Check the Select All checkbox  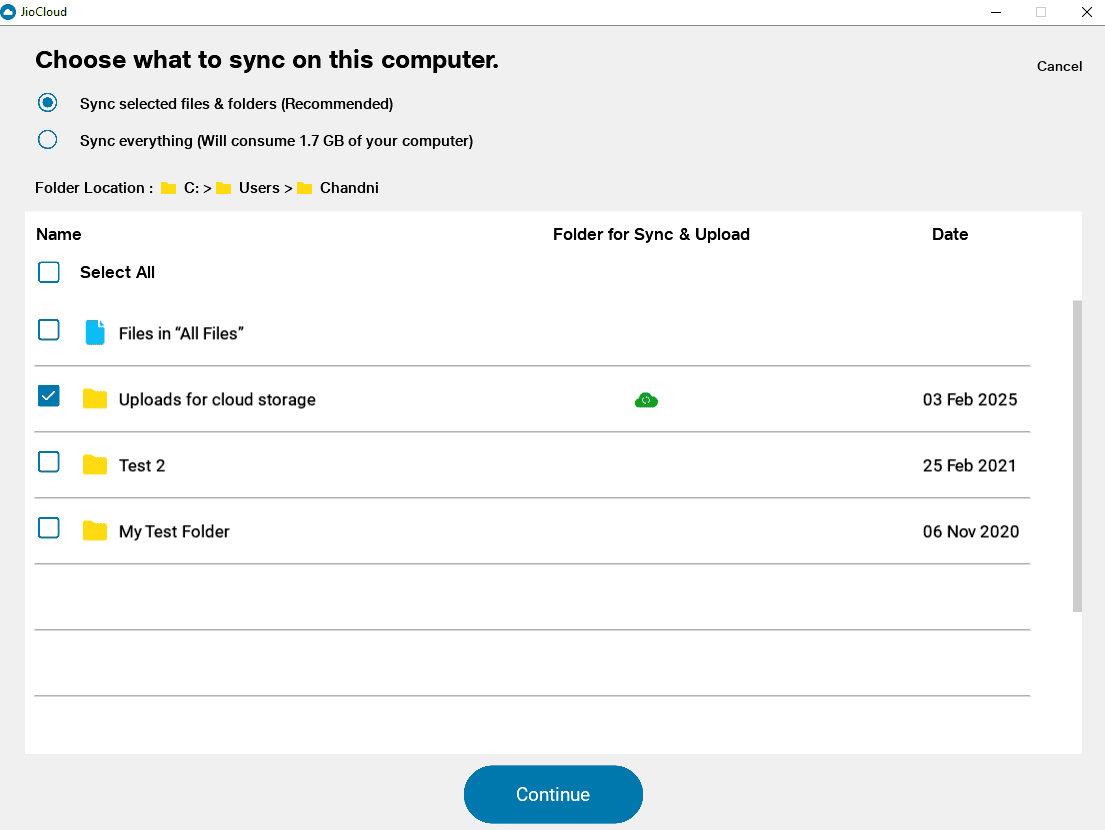click(x=49, y=272)
